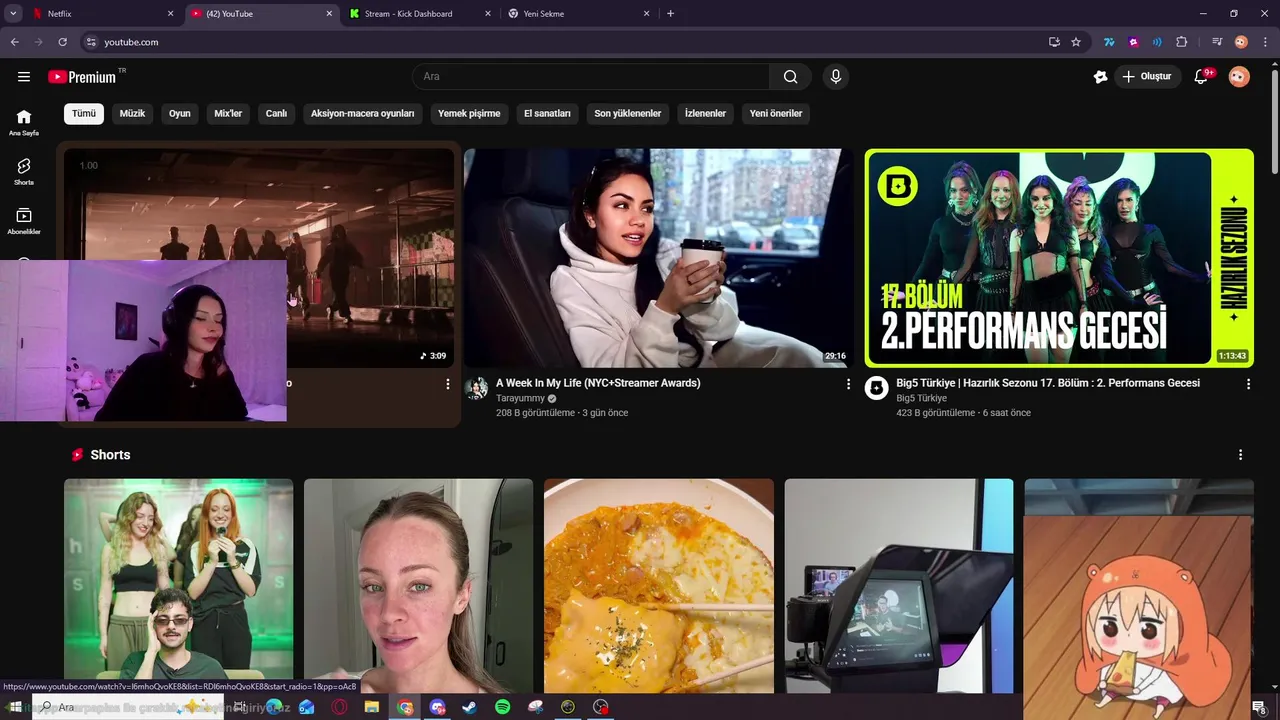Go to Ana Sayfa in the sidebar
1280x720 pixels.
tap(24, 122)
